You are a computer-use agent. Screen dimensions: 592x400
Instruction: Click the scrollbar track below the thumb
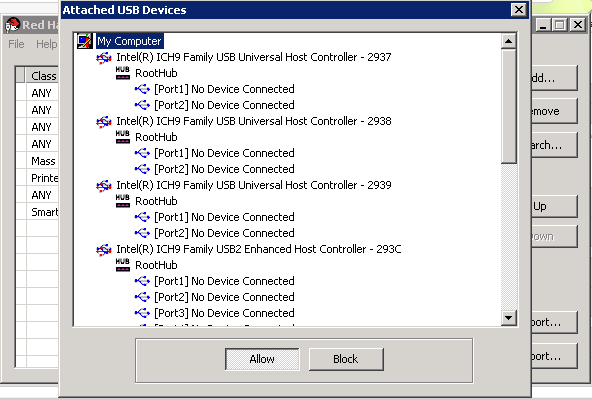[509, 237]
